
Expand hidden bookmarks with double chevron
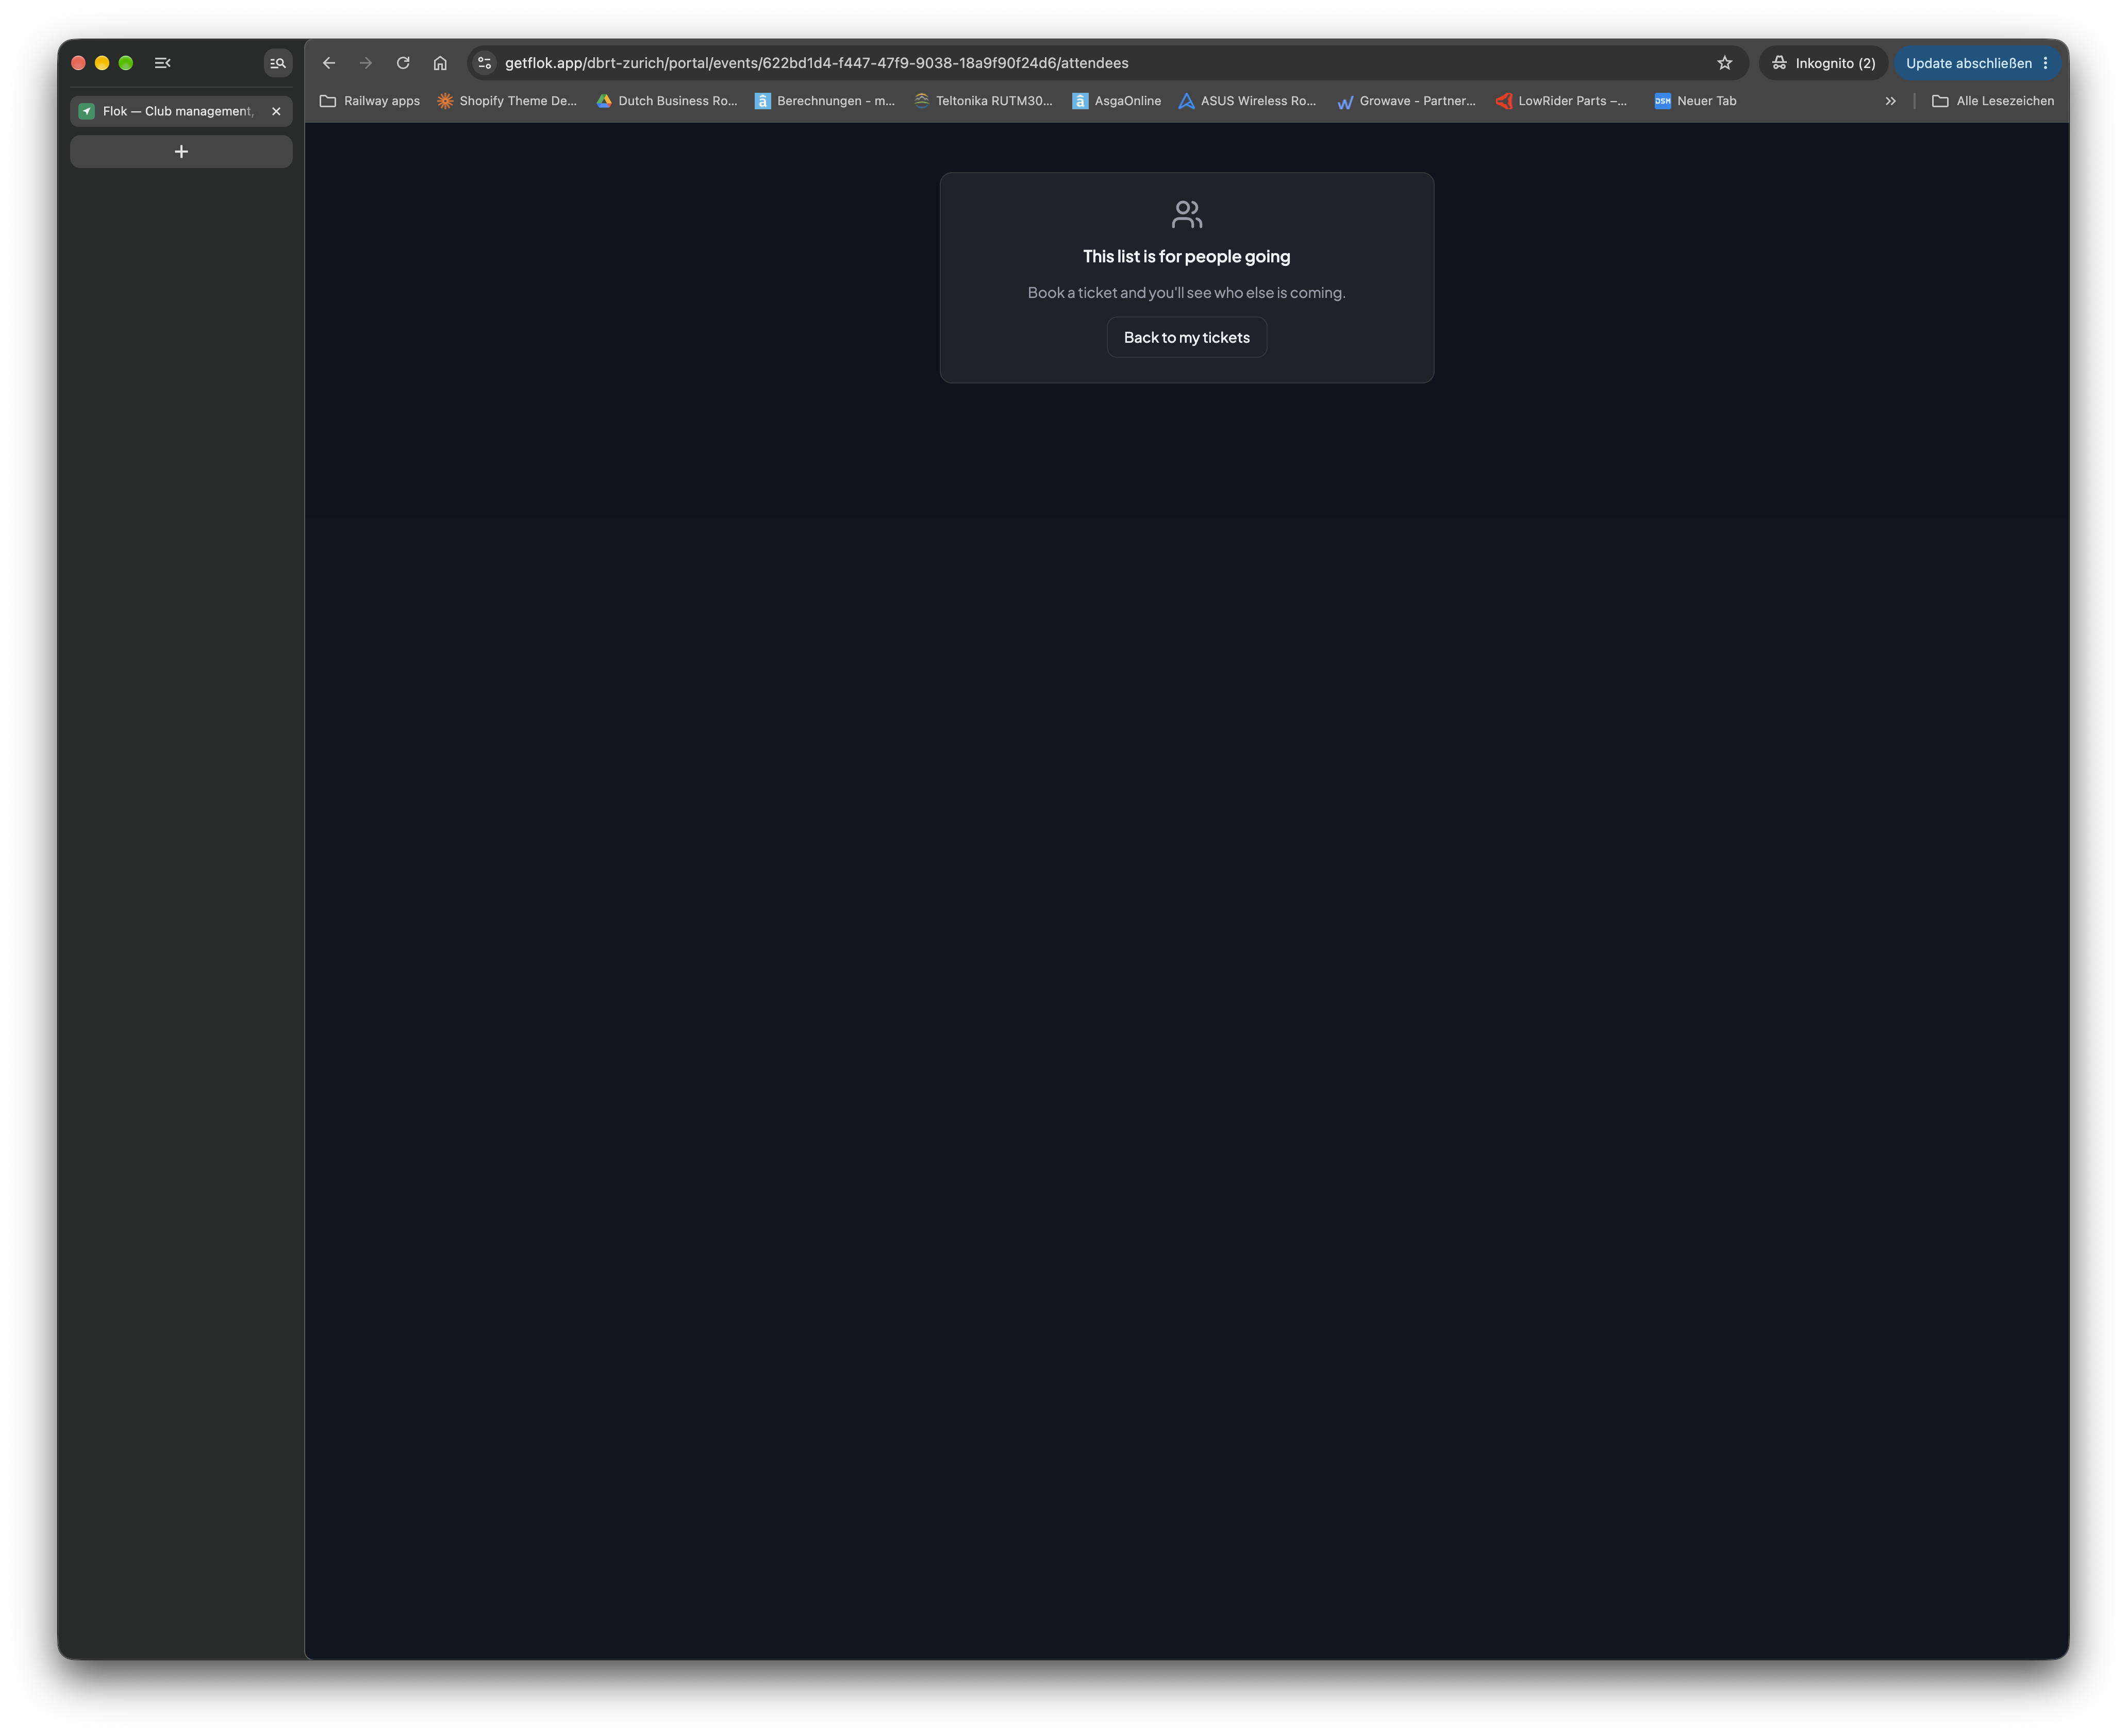[1890, 101]
